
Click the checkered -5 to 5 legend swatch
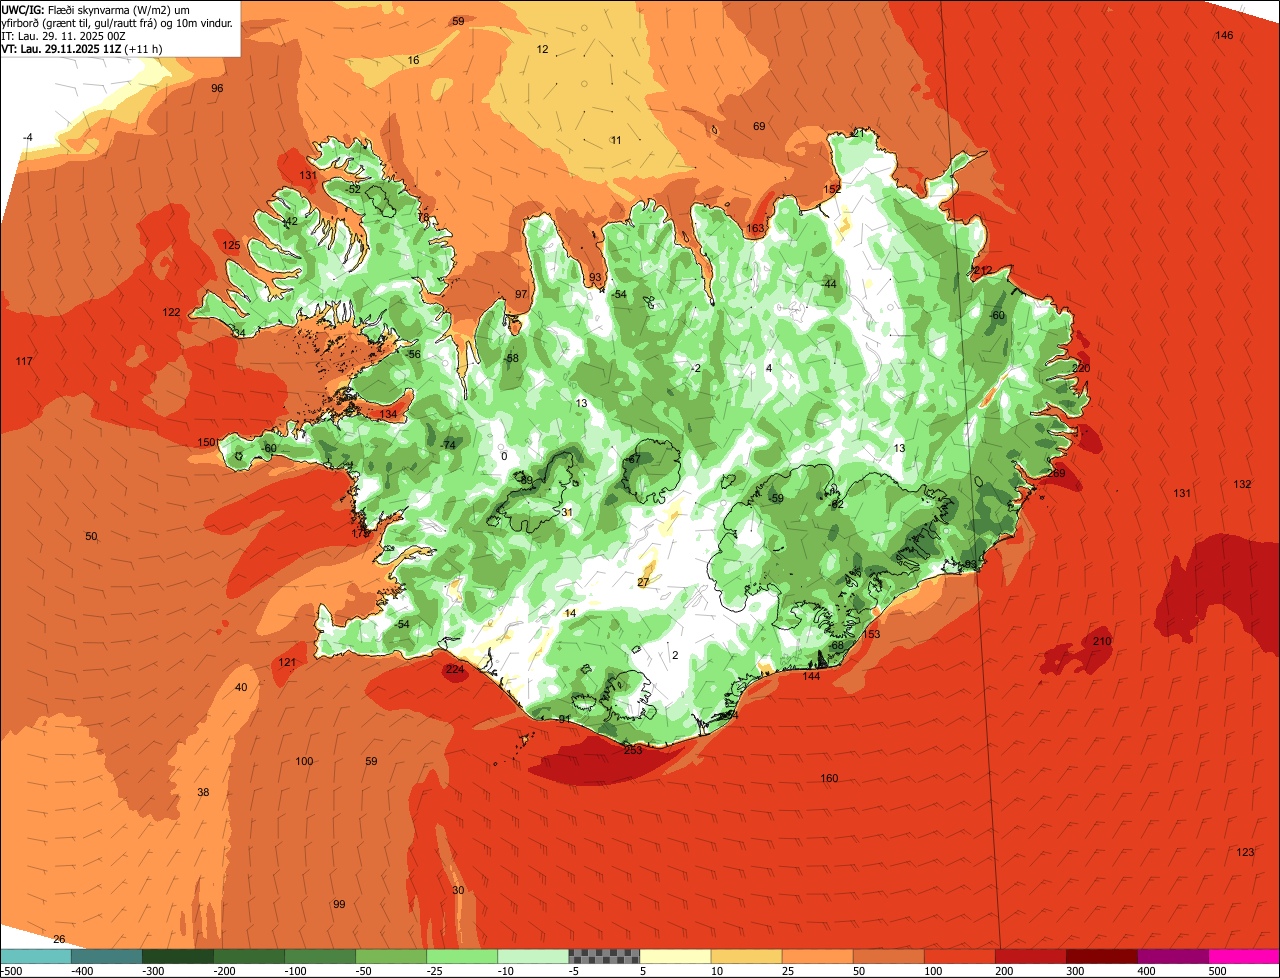(604, 956)
